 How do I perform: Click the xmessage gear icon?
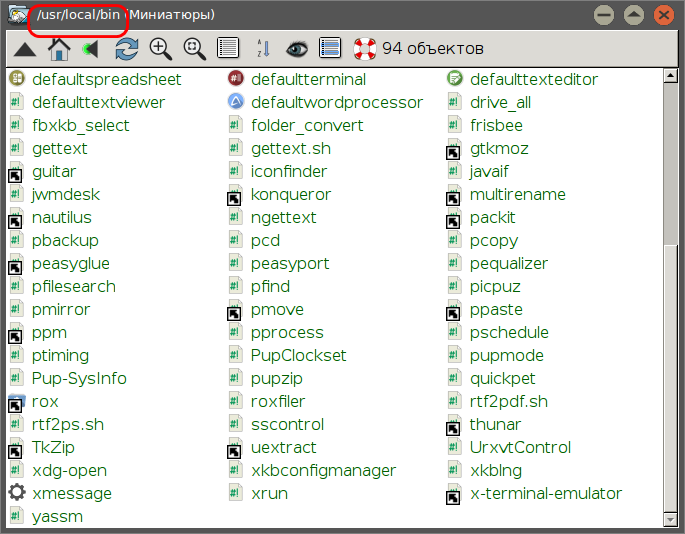pyautogui.click(x=17, y=492)
